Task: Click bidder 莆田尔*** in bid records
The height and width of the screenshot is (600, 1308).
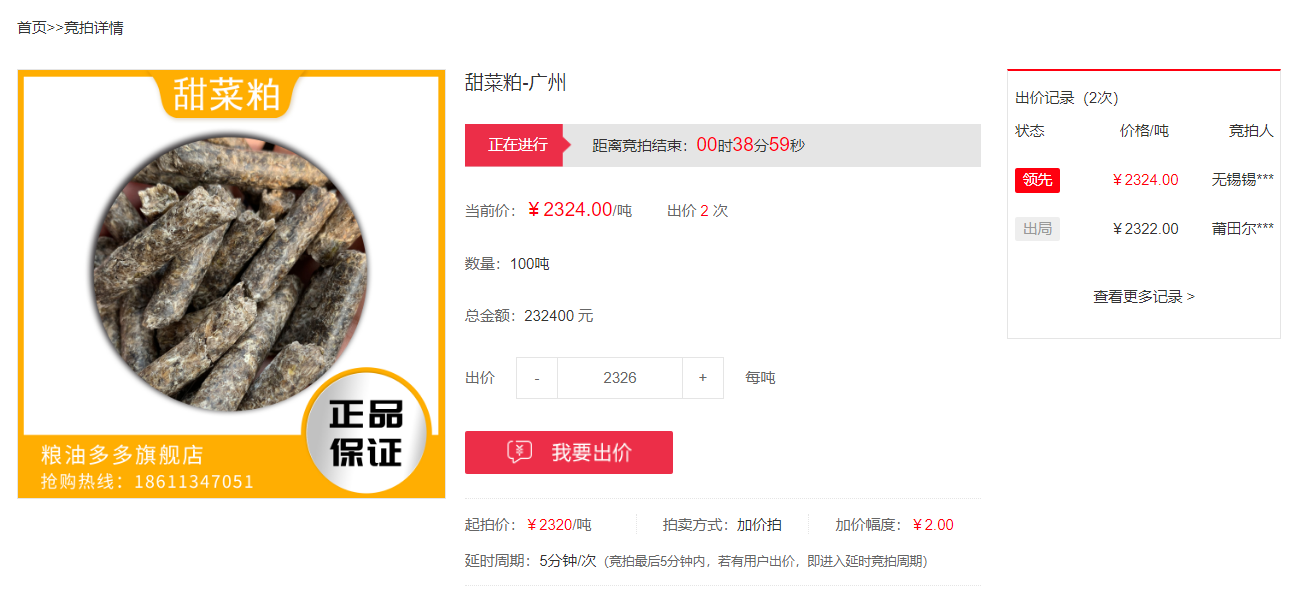Action: [1243, 229]
